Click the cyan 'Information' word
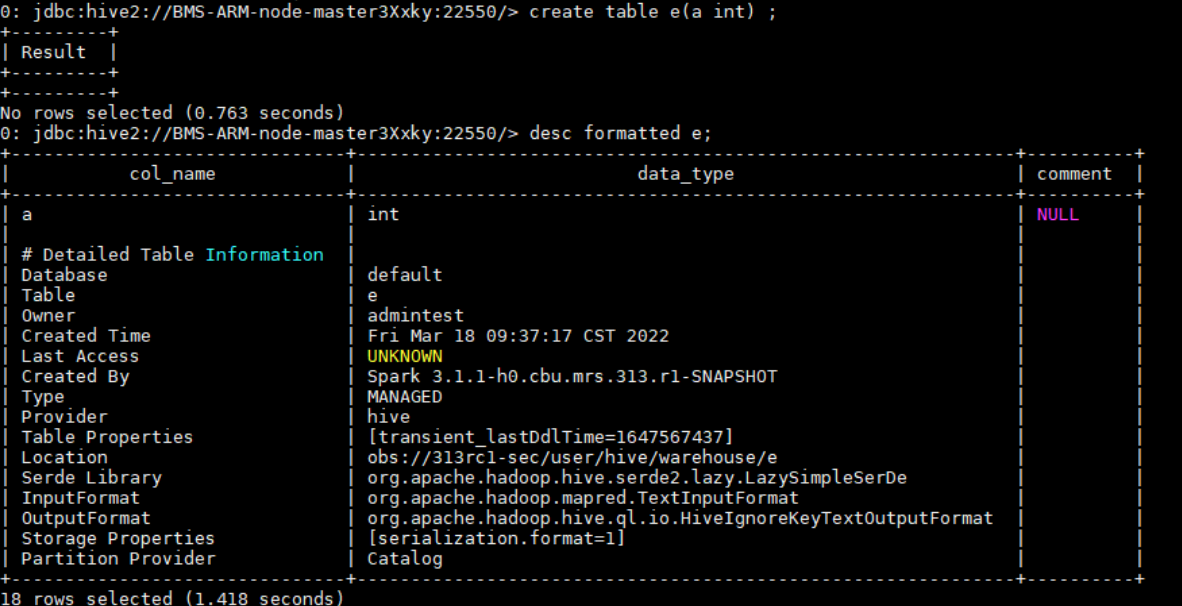The width and height of the screenshot is (1182, 606). point(265,255)
